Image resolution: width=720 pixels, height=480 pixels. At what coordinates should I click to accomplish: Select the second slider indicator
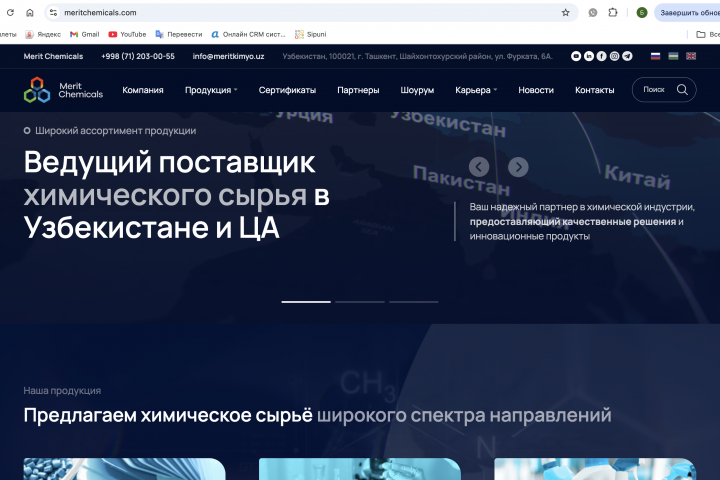pos(360,302)
